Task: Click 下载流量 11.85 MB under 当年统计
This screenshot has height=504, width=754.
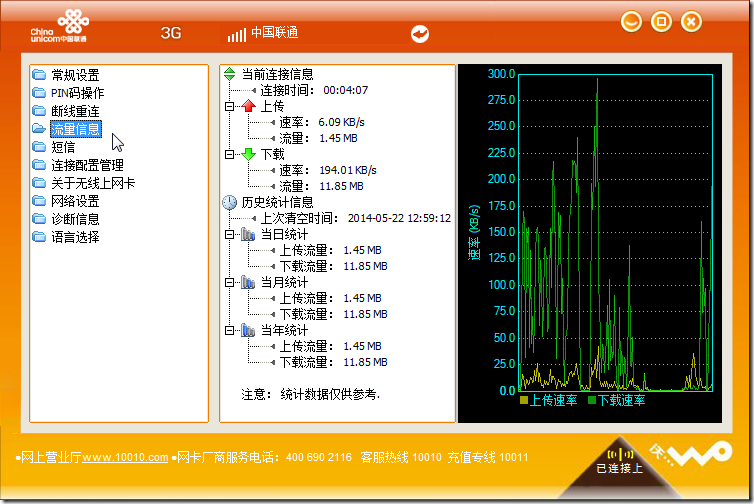Action: pyautogui.click(x=334, y=362)
